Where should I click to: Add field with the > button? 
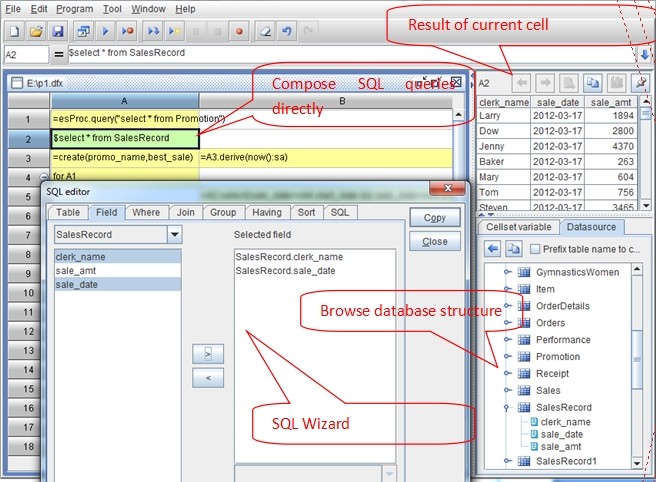click(208, 354)
